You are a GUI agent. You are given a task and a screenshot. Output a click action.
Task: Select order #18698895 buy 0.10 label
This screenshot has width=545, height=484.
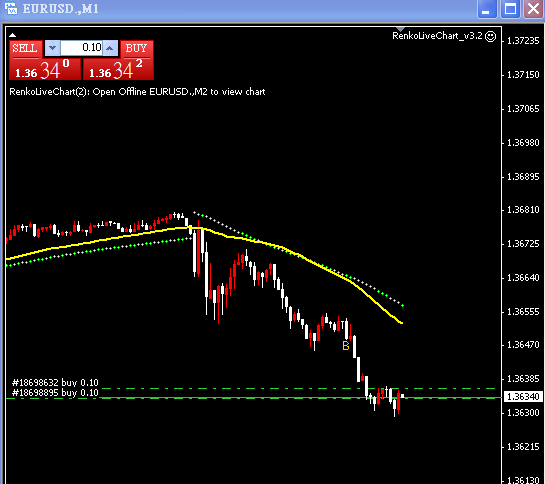55,393
